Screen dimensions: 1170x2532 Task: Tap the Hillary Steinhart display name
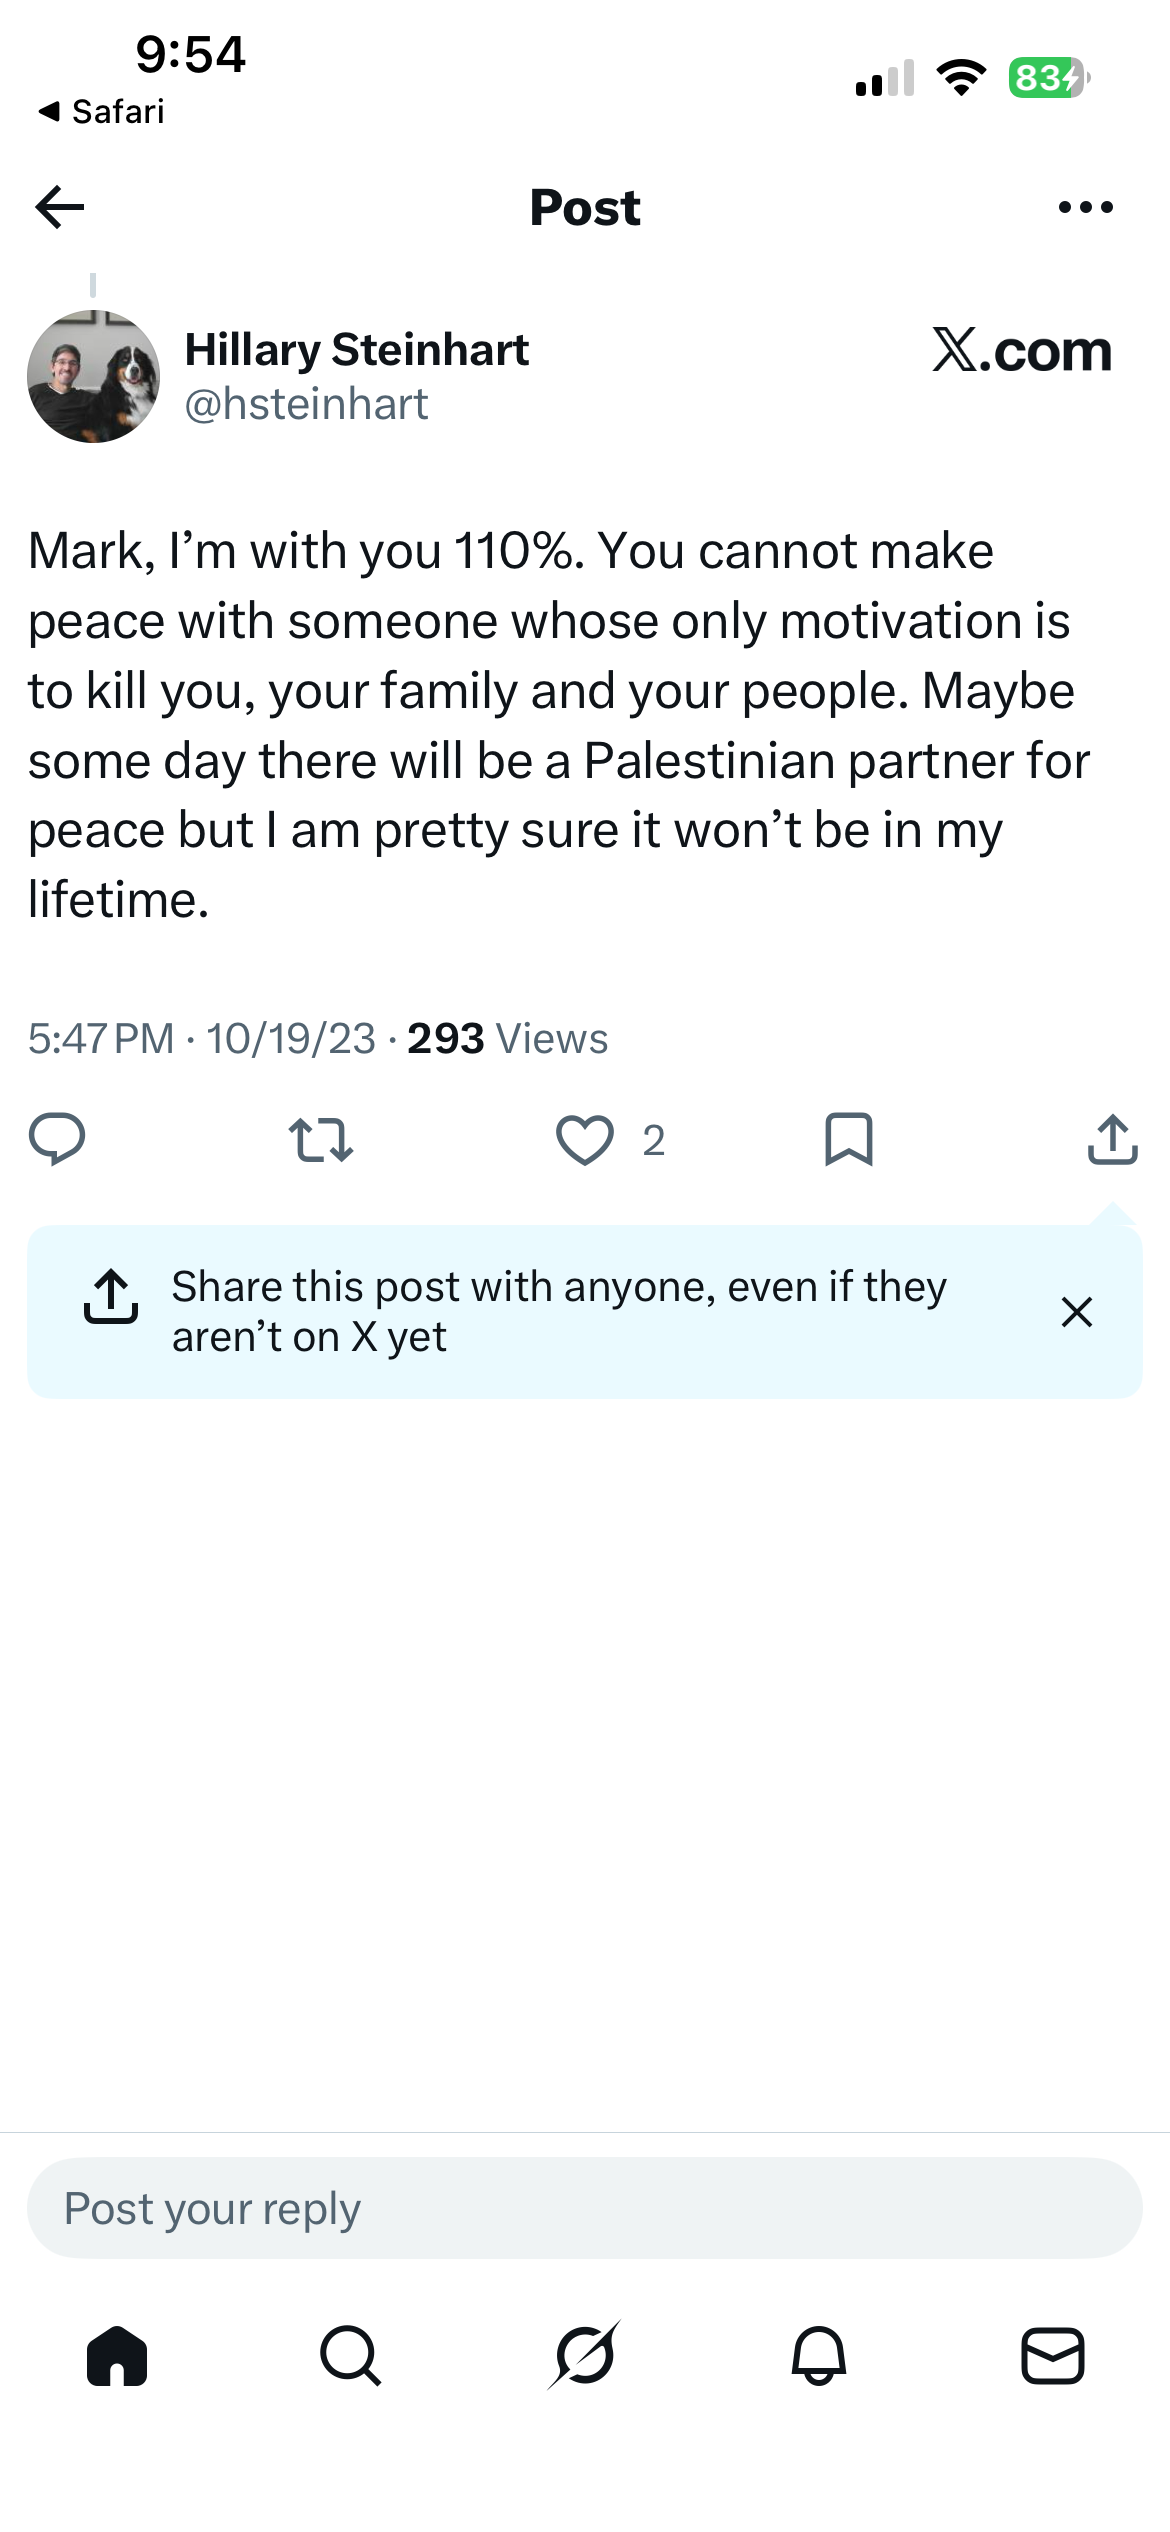pyautogui.click(x=357, y=349)
